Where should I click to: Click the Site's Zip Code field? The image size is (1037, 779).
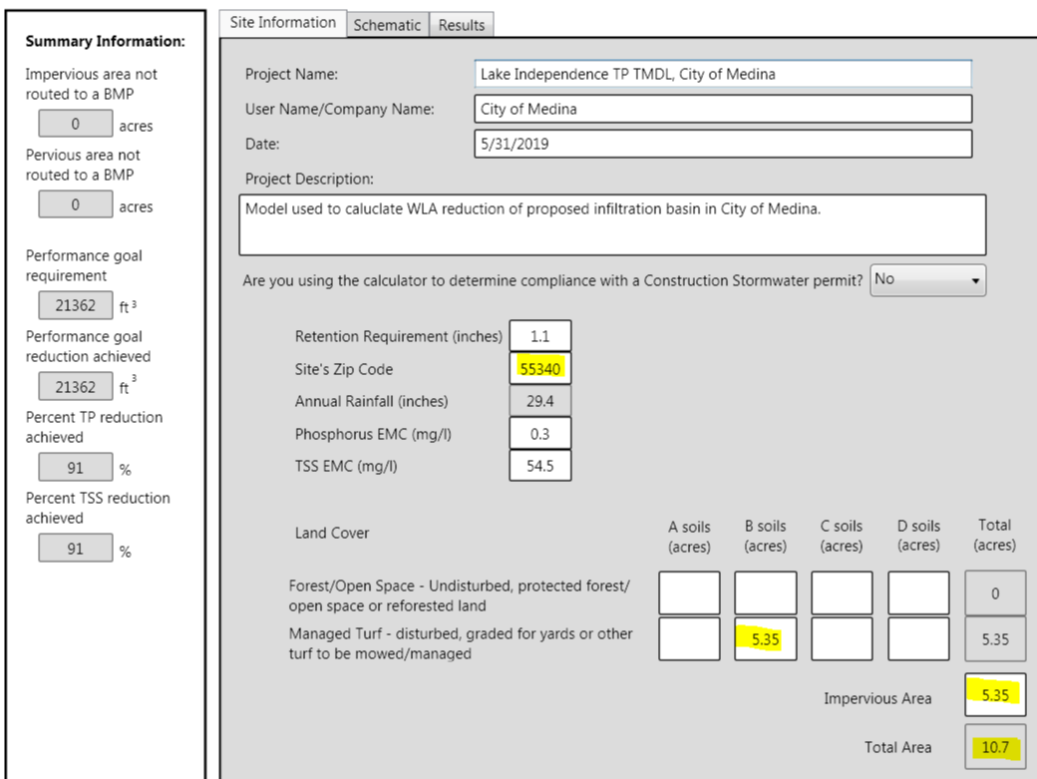tap(540, 370)
